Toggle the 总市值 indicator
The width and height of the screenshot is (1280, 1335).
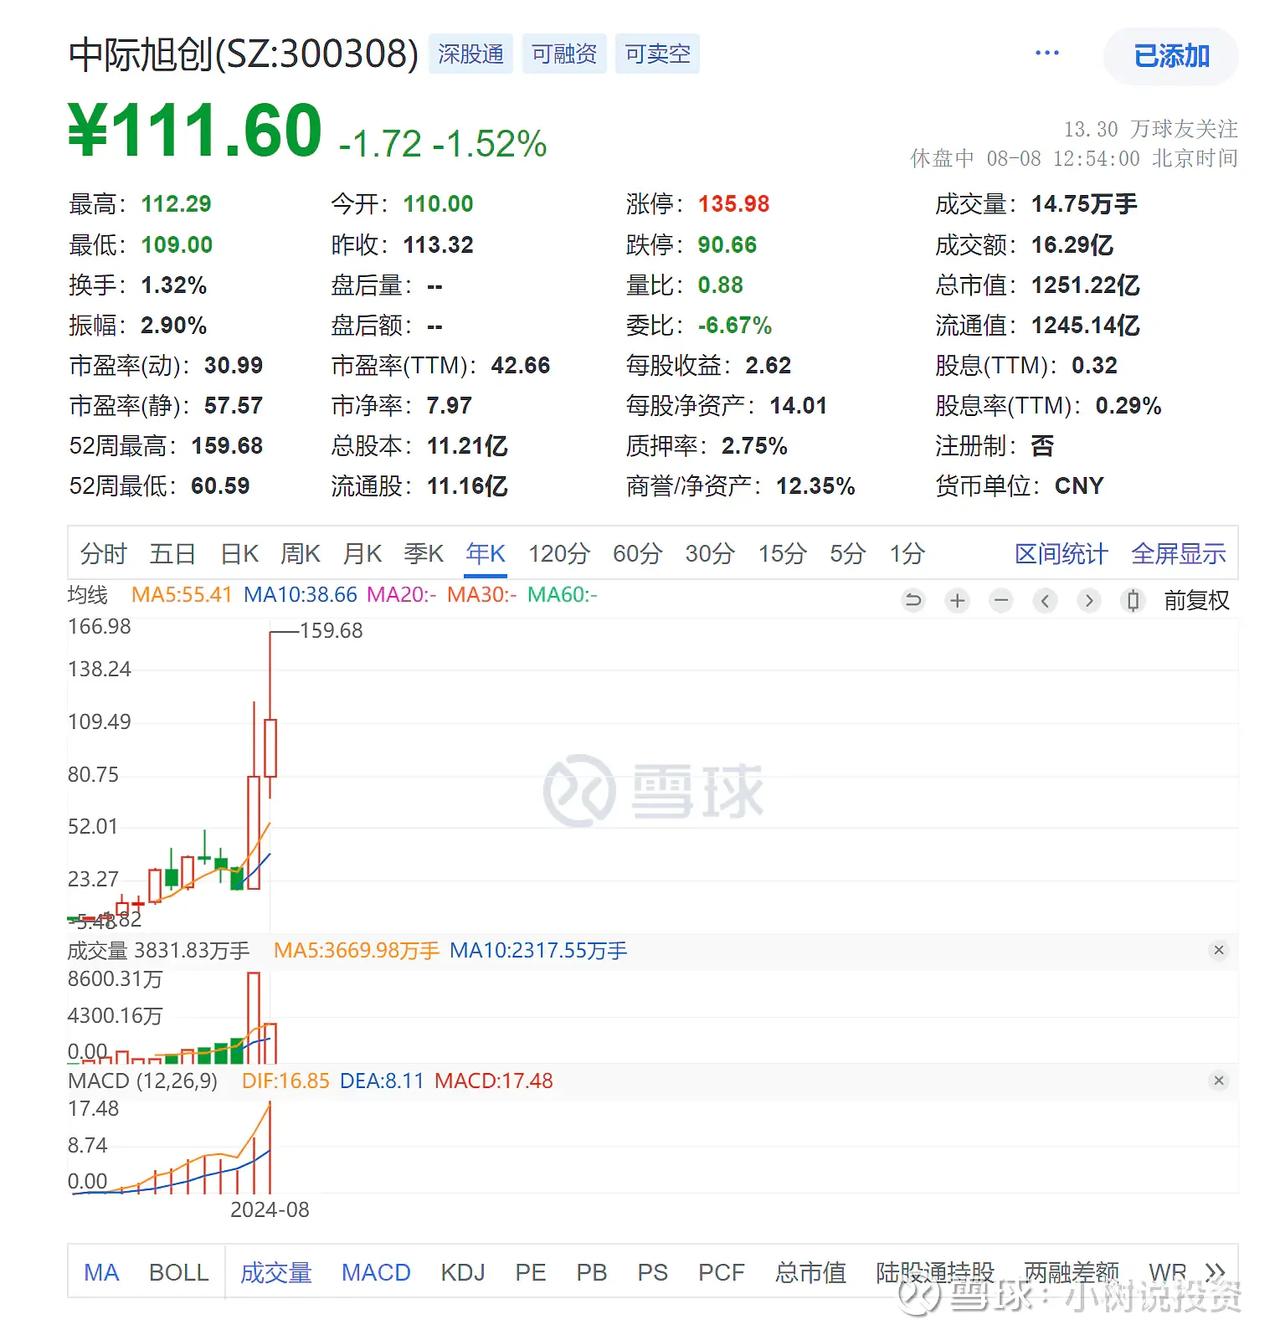pos(810,1272)
